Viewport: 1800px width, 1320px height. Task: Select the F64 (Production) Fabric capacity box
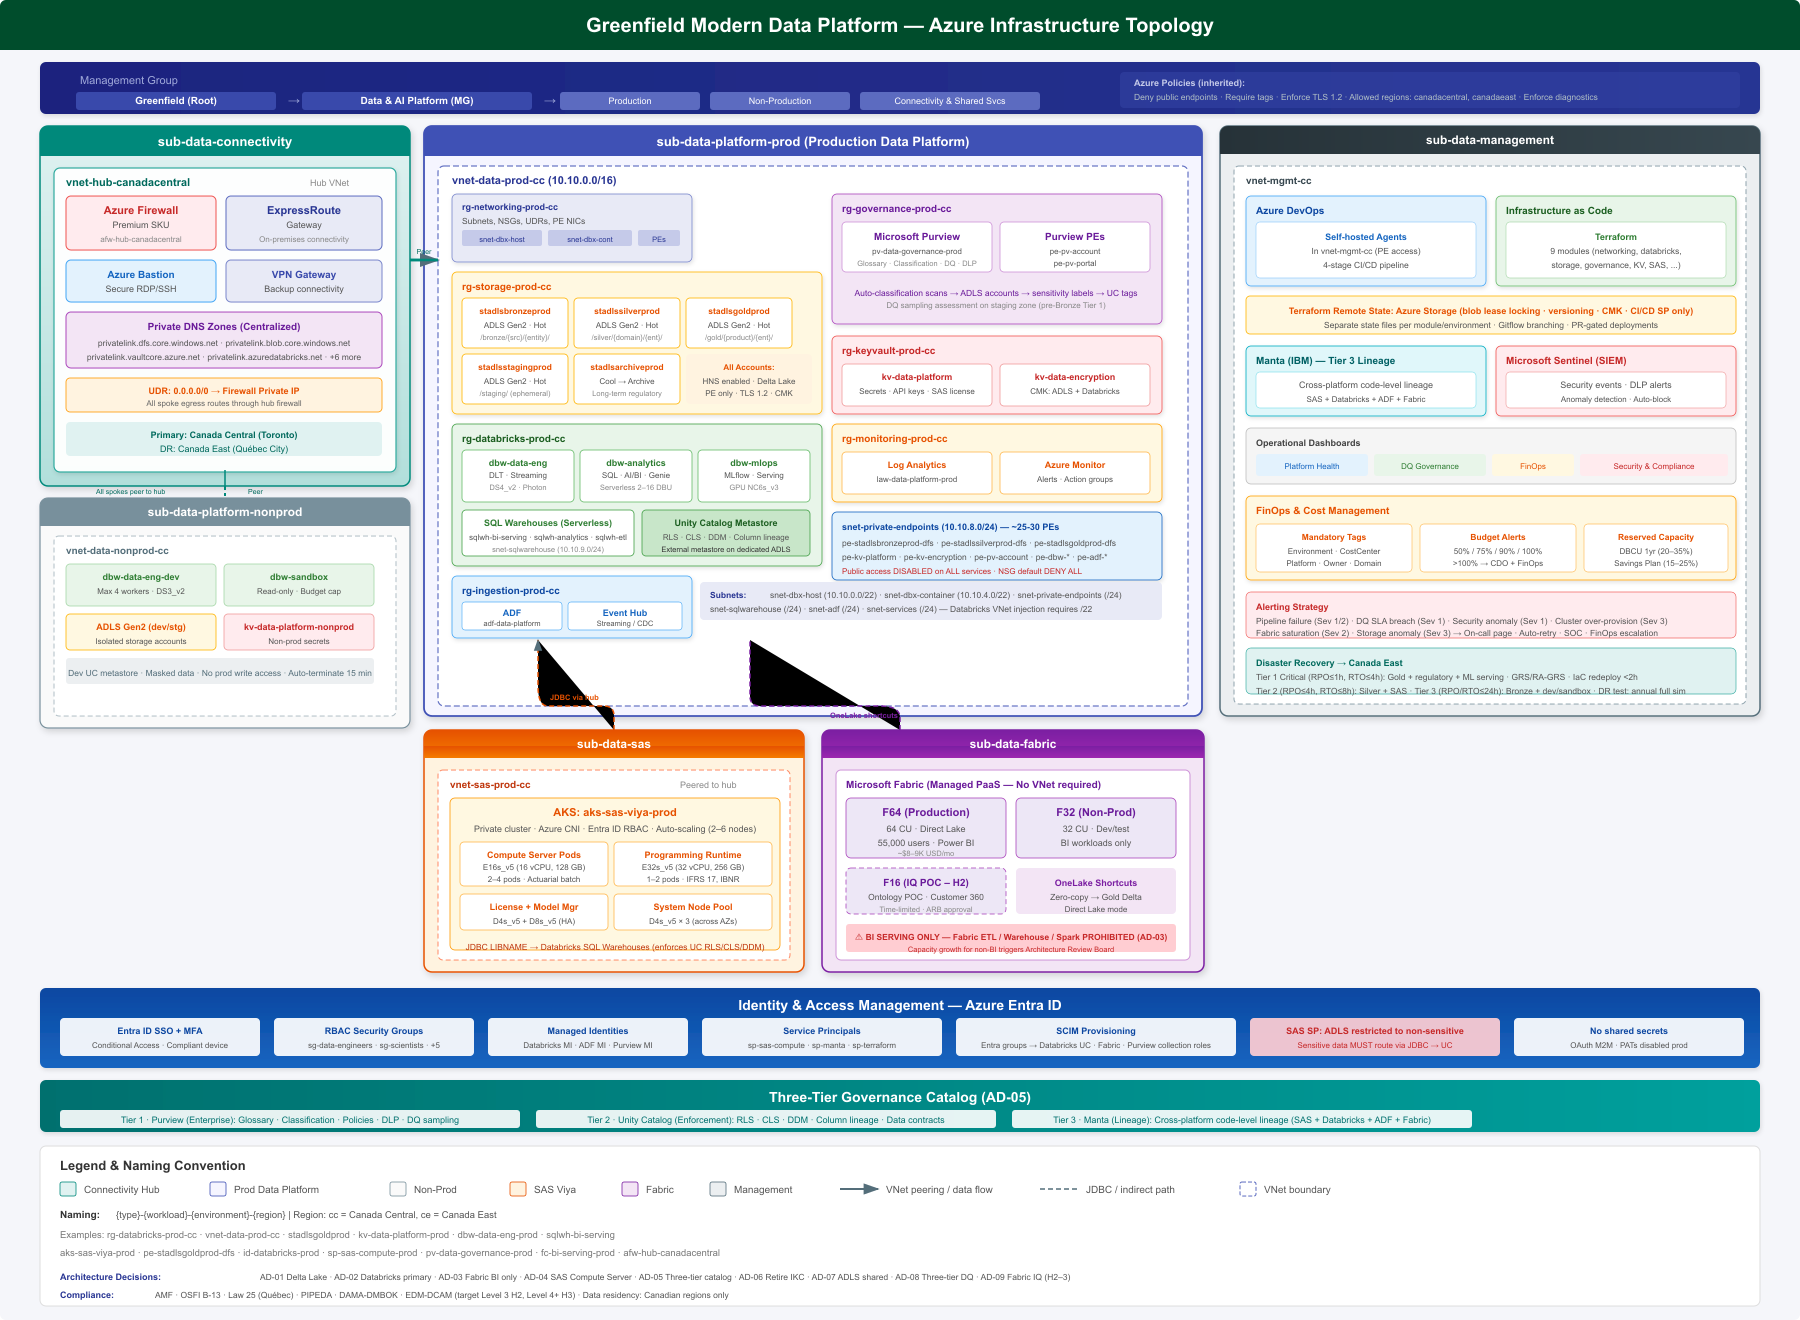(x=926, y=828)
